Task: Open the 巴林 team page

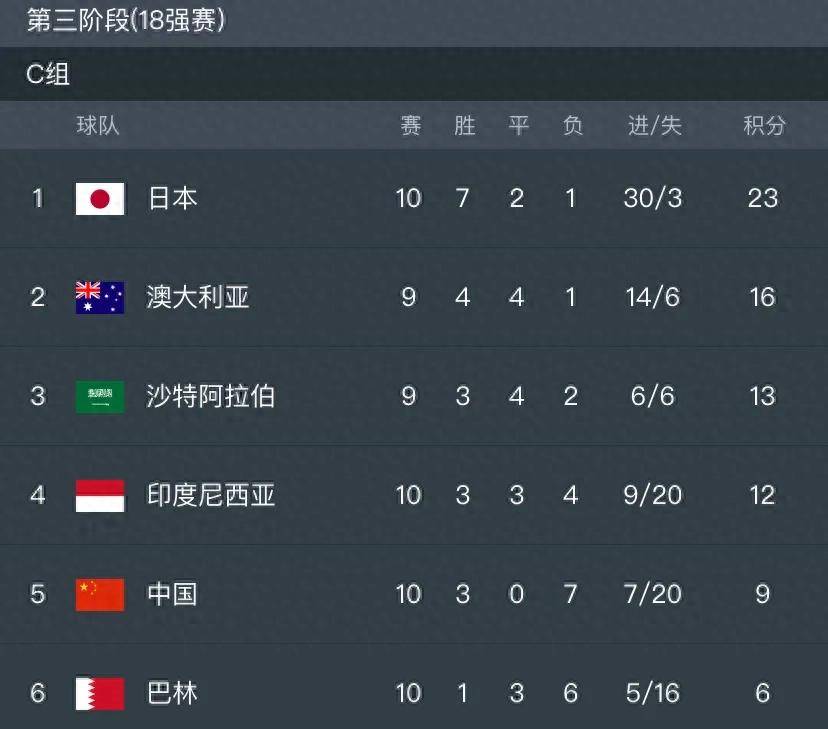Action: click(x=172, y=693)
